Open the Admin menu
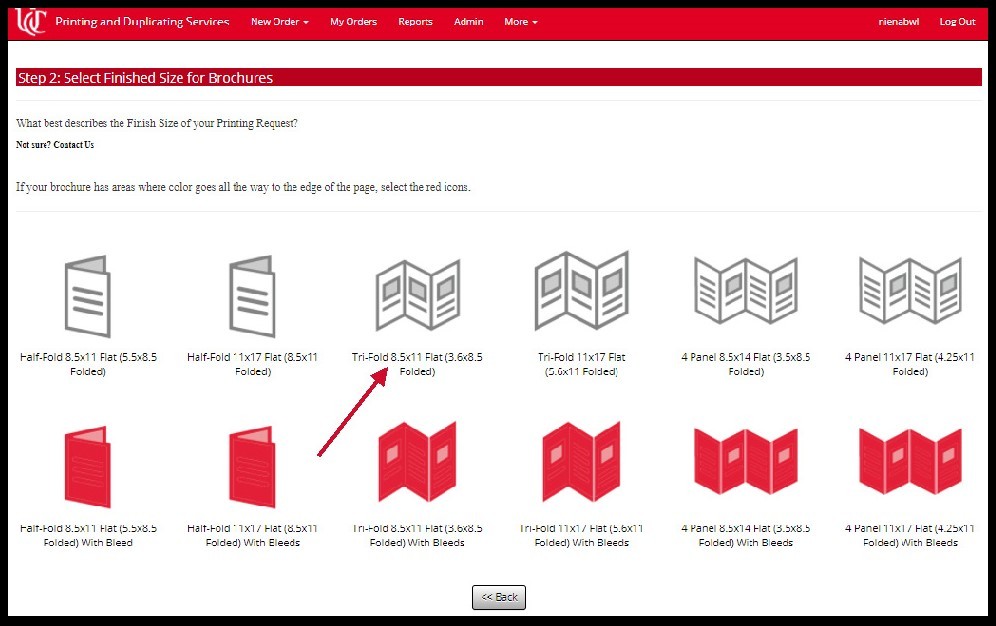The image size is (996, 626). pos(468,20)
